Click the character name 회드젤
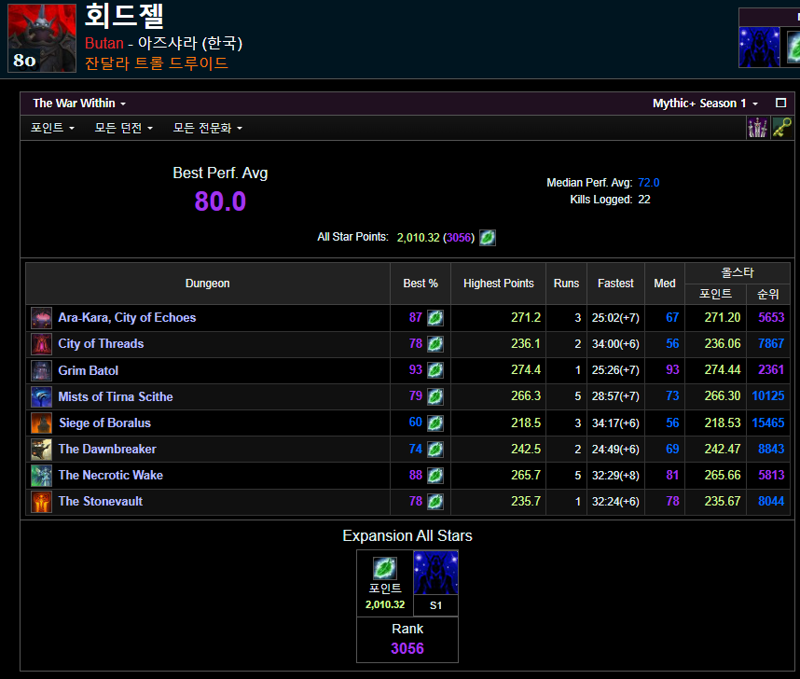 click(x=124, y=15)
